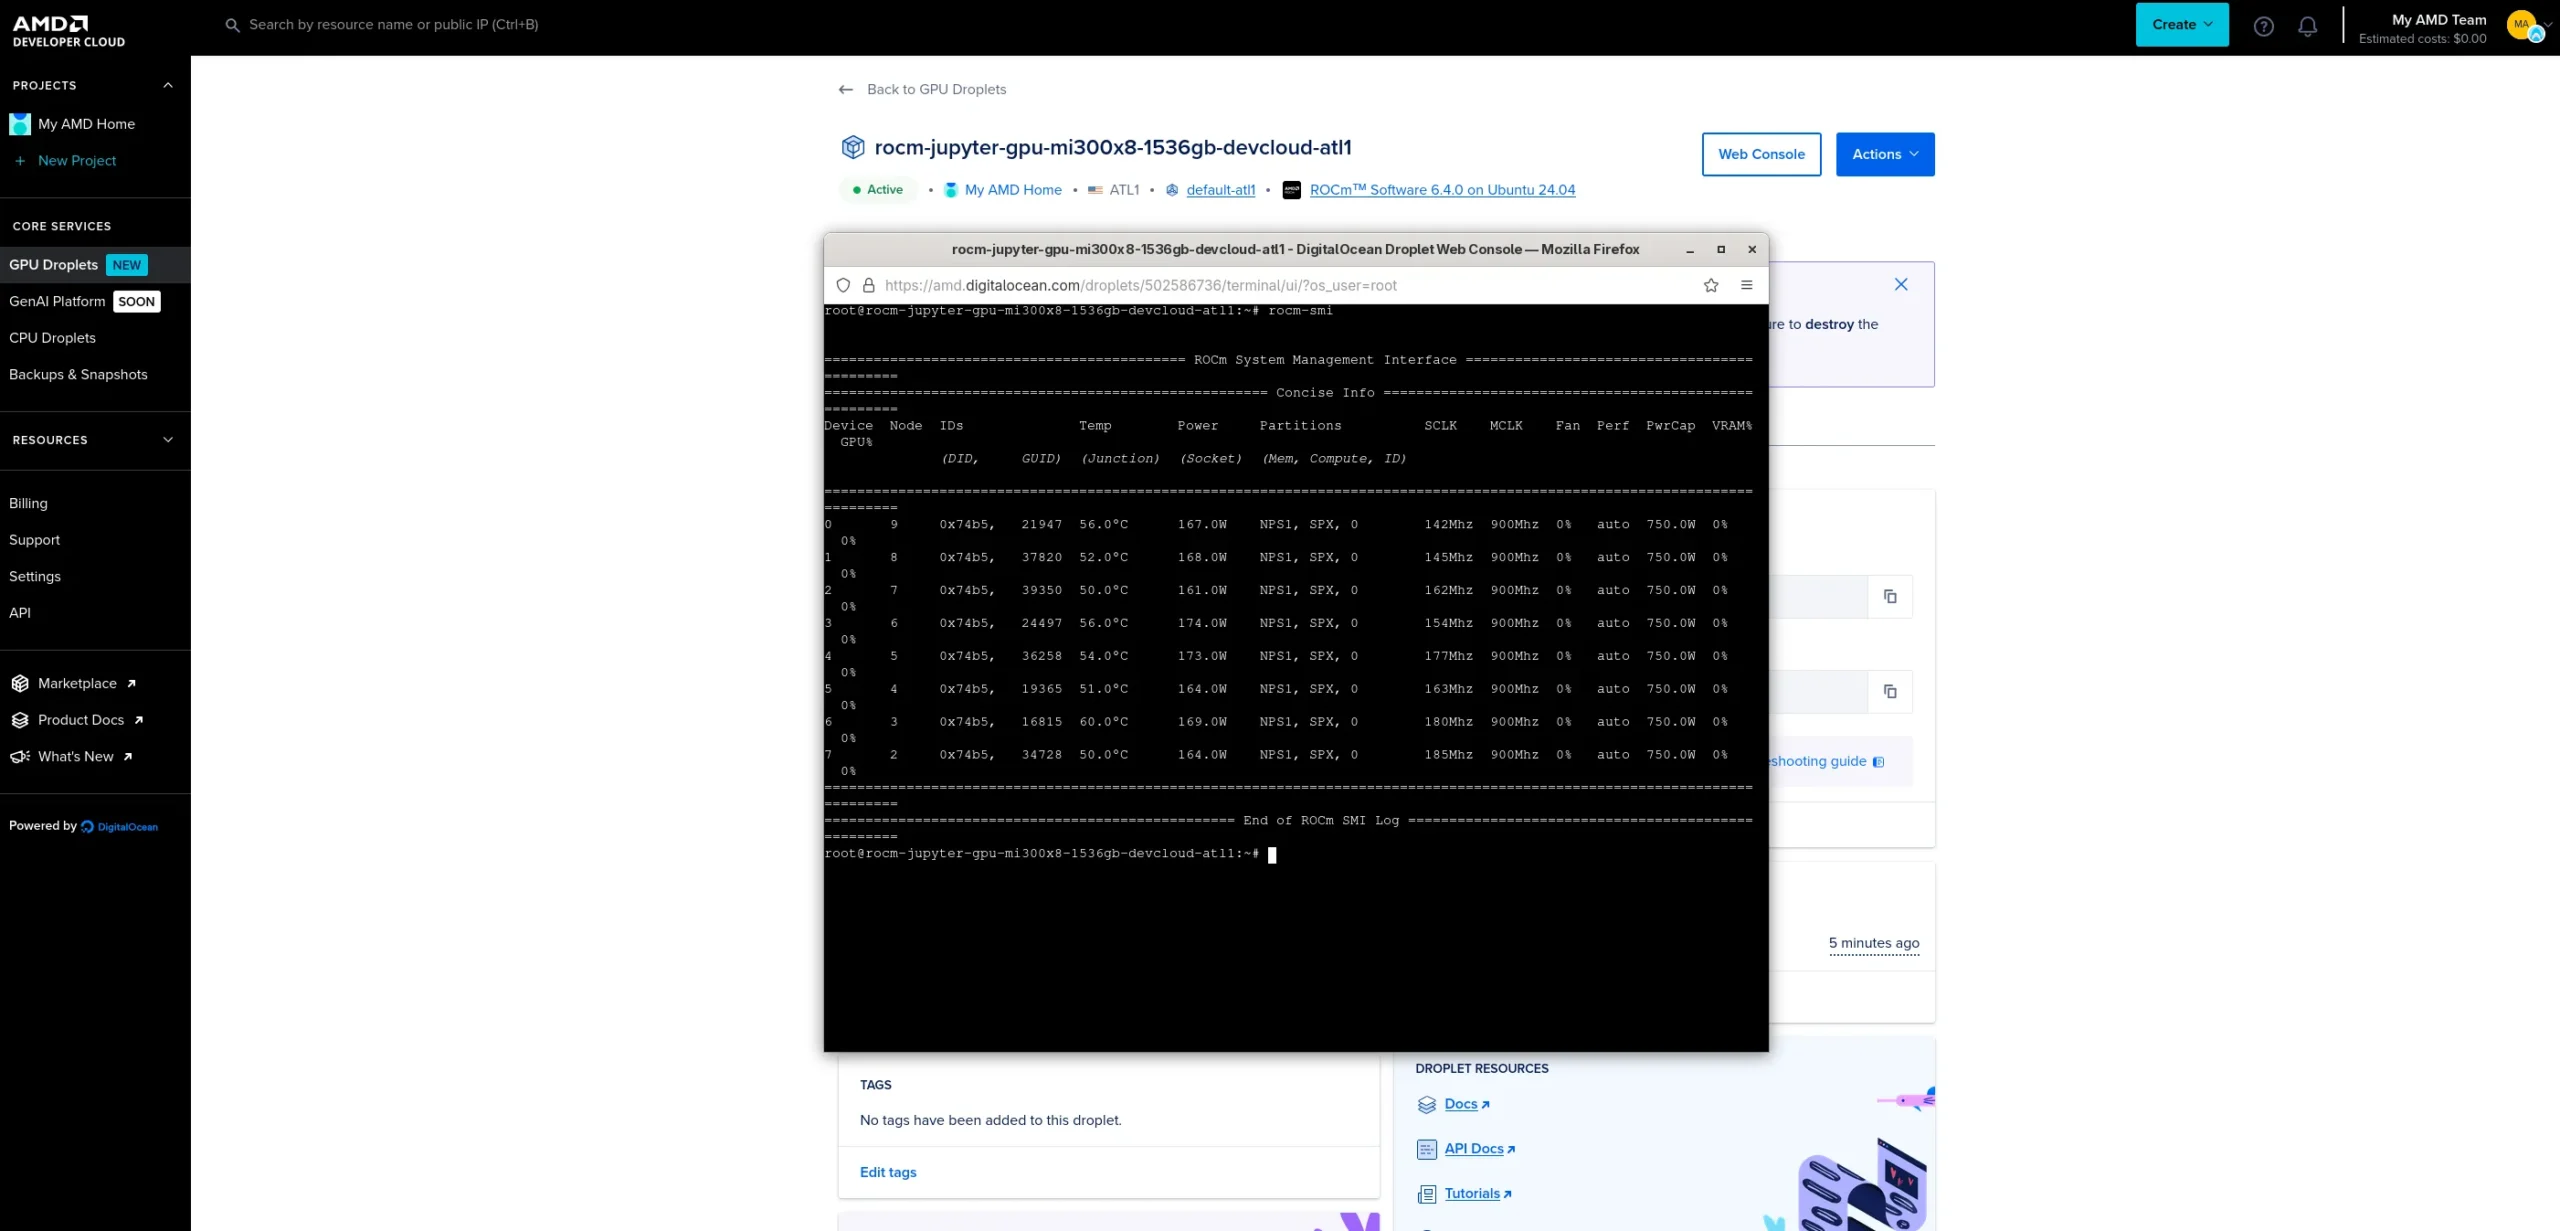Click the ROCm software image icon
This screenshot has width=2560, height=1231.
(1292, 190)
